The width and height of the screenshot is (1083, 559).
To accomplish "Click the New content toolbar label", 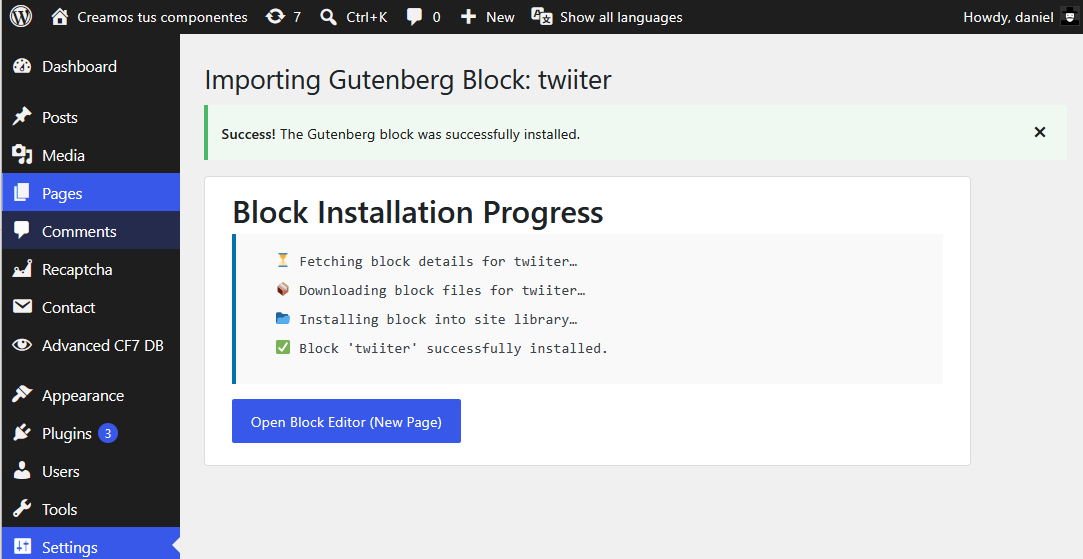I will point(500,17).
